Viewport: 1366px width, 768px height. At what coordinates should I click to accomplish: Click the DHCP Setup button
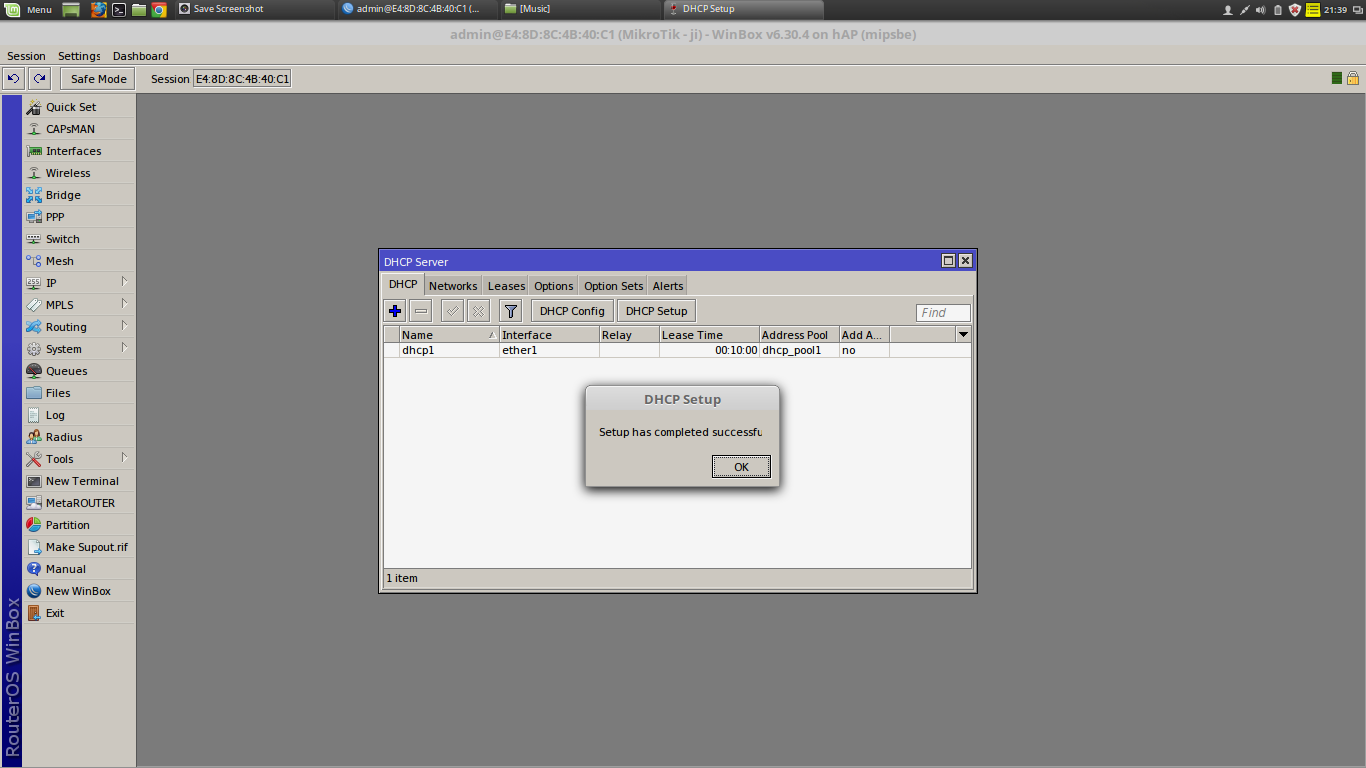pos(656,311)
